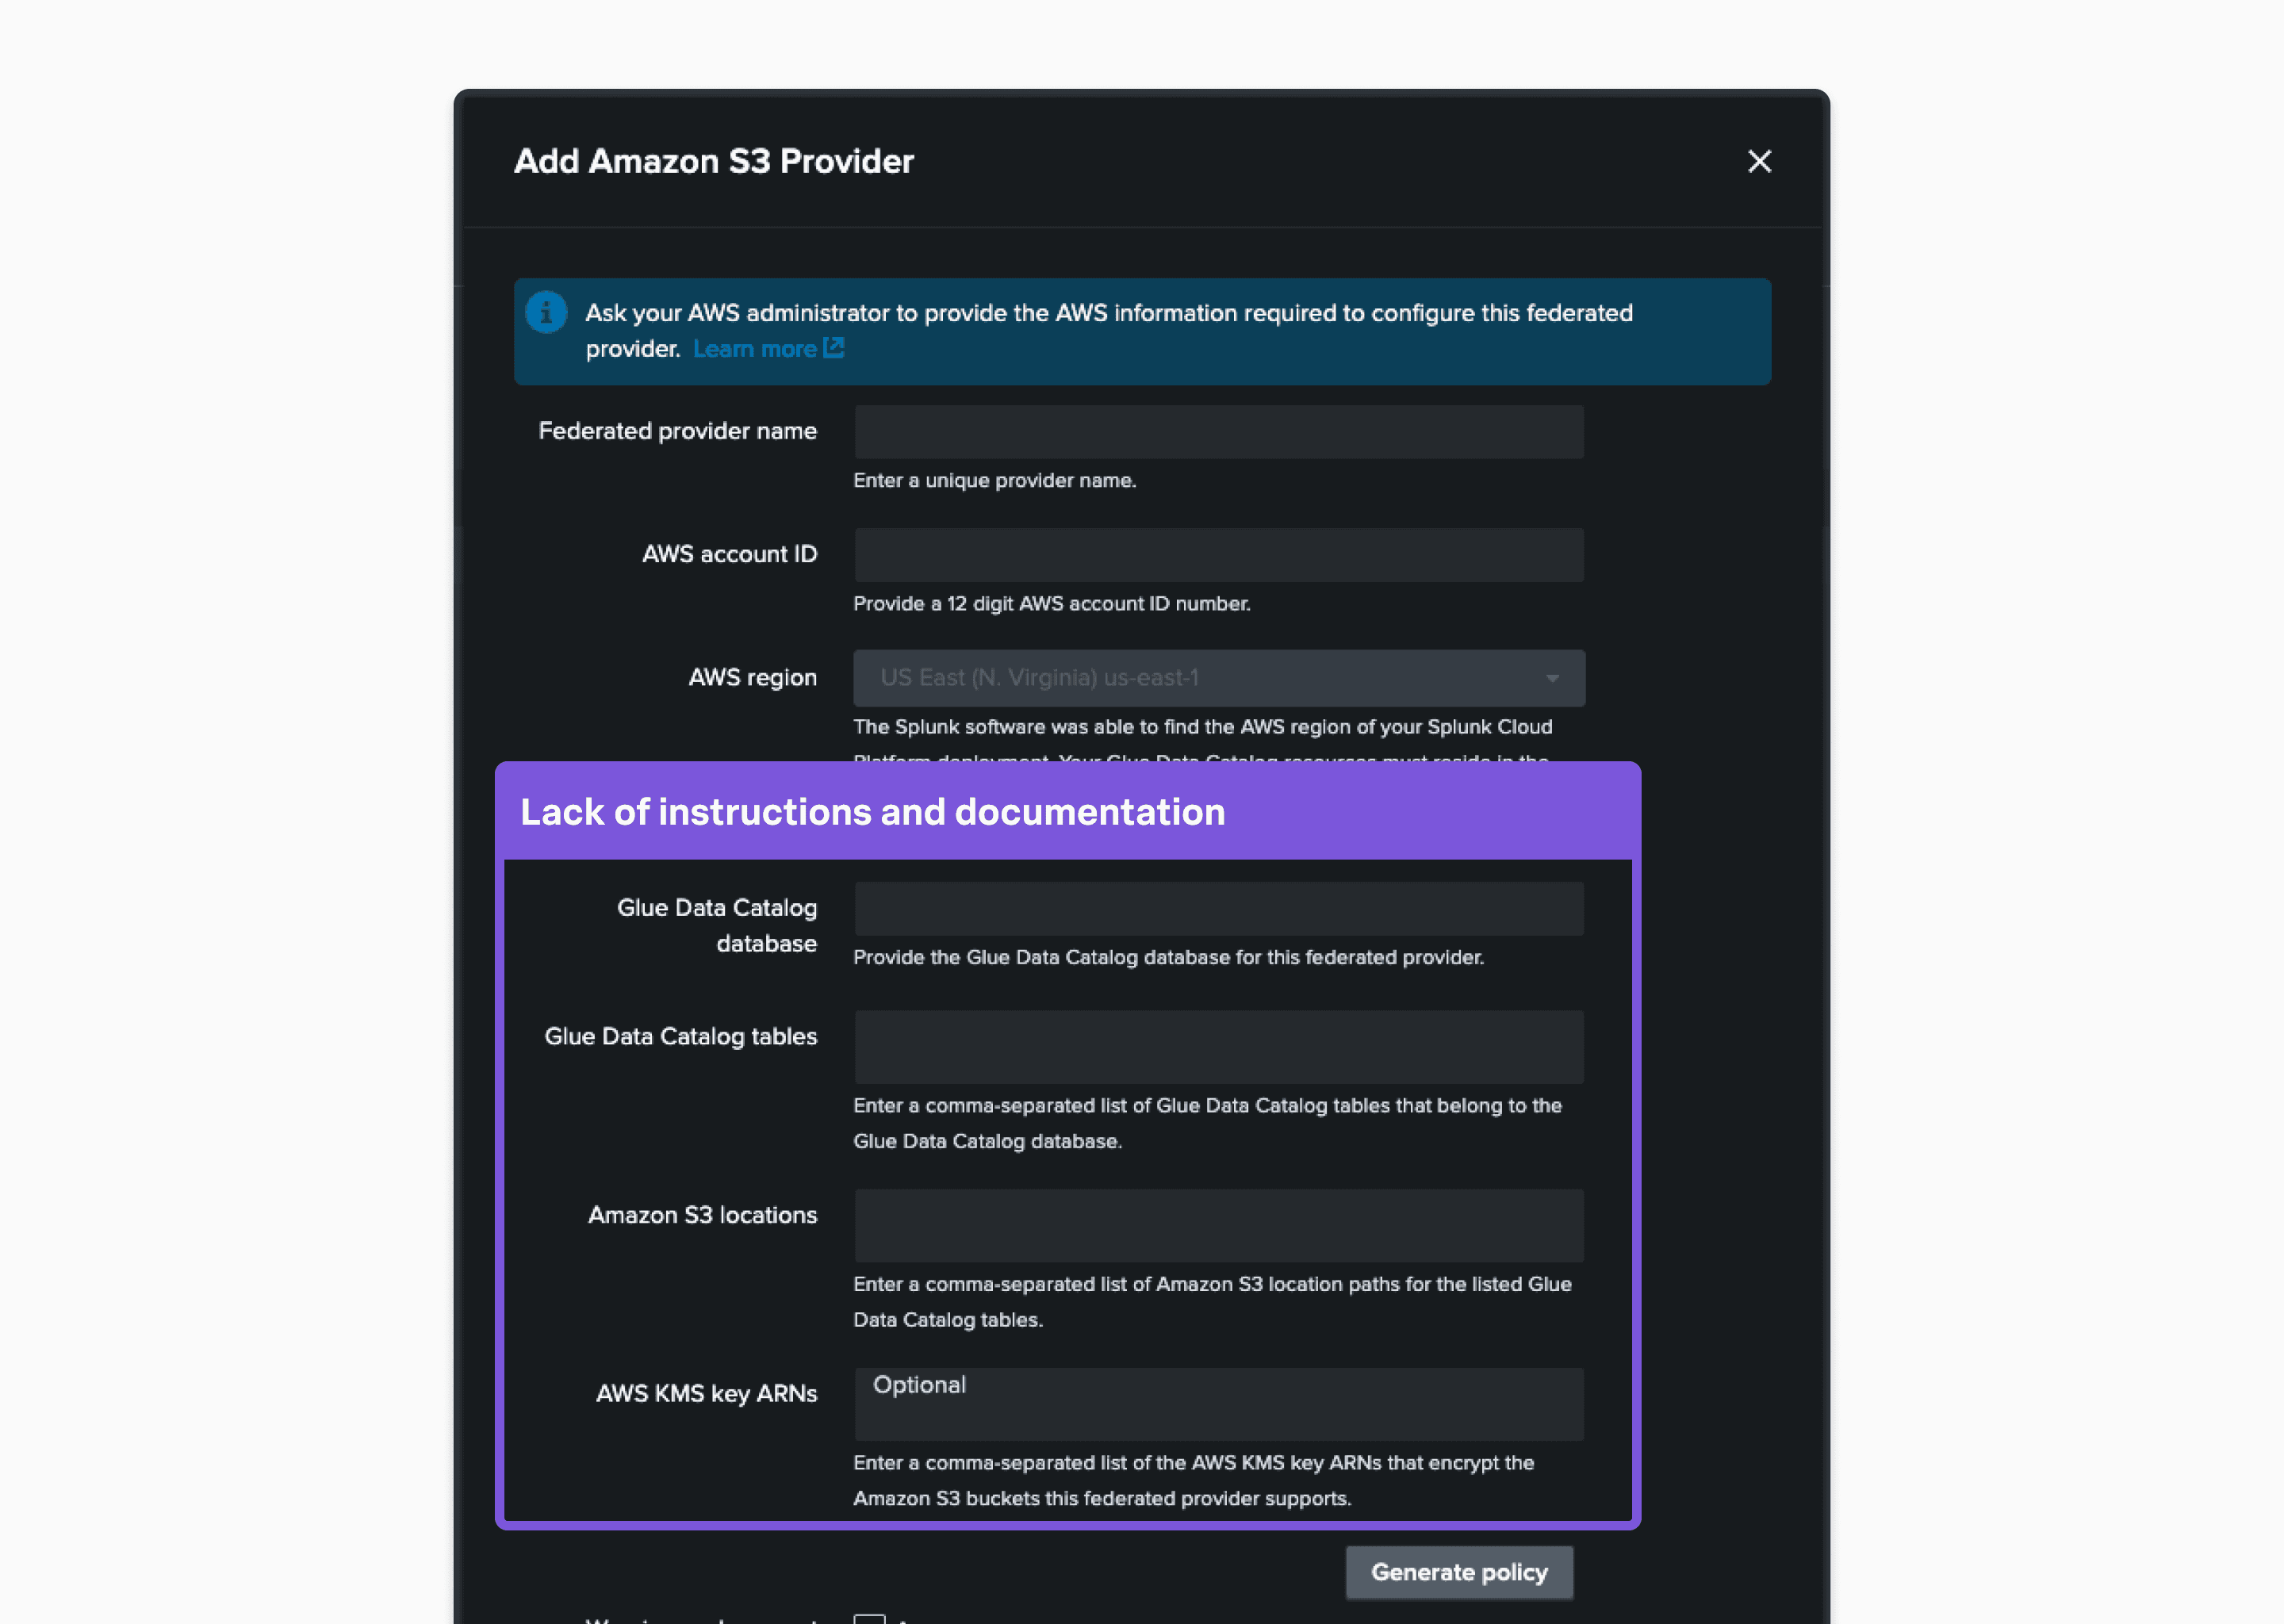This screenshot has height=1624, width=2284.
Task: Click the AWS account ID label
Action: pos(729,554)
